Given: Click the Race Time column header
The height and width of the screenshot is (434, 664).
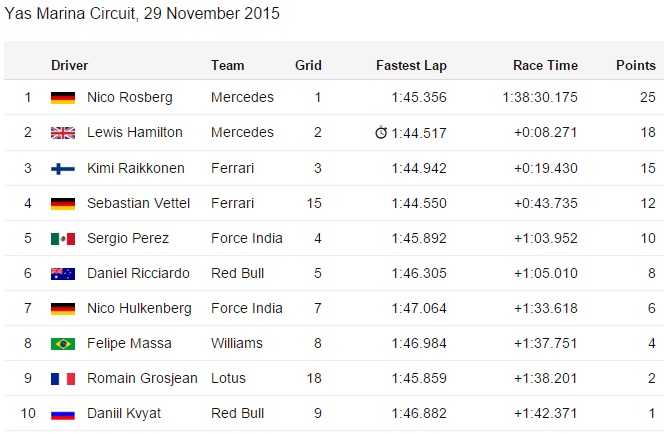Looking at the screenshot, I should click(x=545, y=65).
